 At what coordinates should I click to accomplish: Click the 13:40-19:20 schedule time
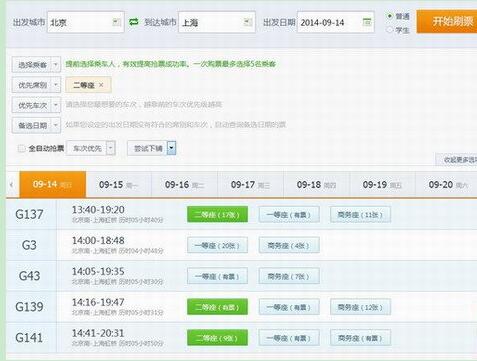click(98, 210)
